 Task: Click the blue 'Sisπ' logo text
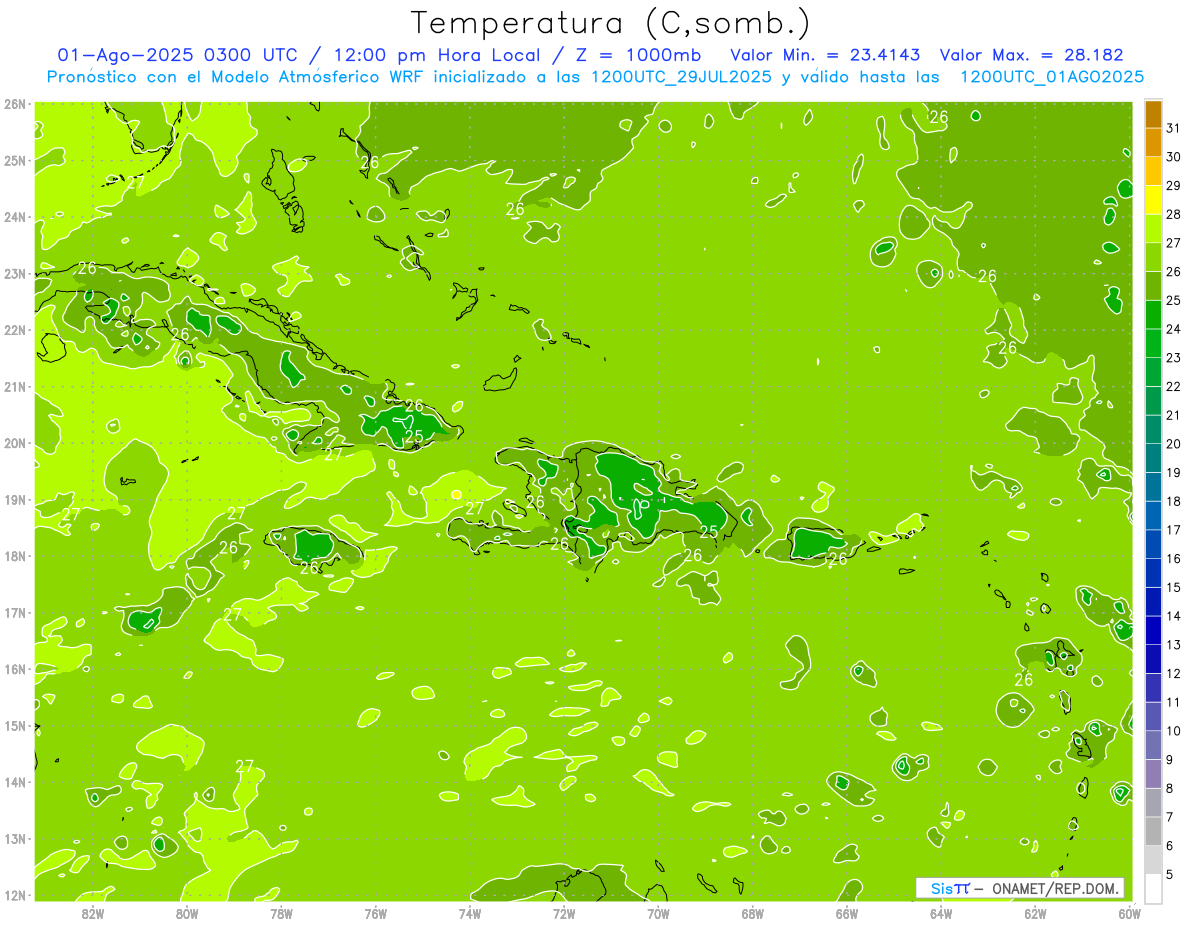[x=950, y=888]
